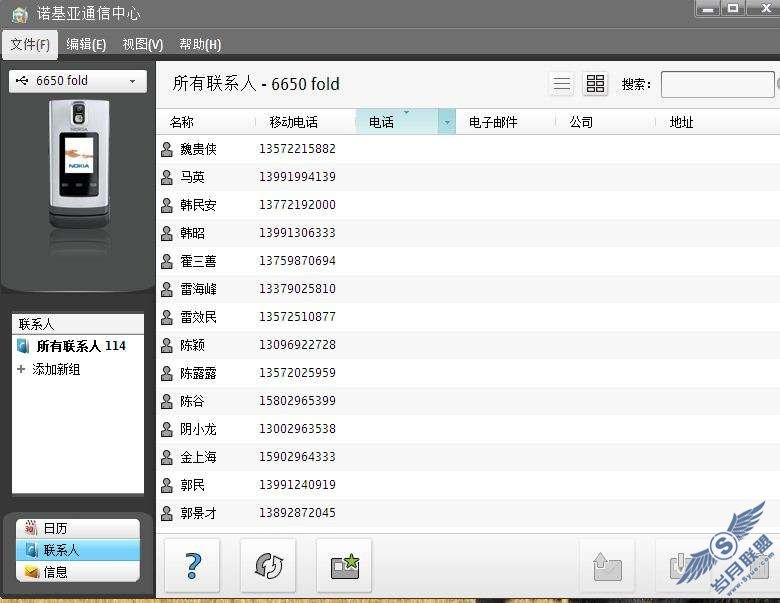The height and width of the screenshot is (603, 780).
Task: Click phone number 13991994139
Action: pos(297,177)
